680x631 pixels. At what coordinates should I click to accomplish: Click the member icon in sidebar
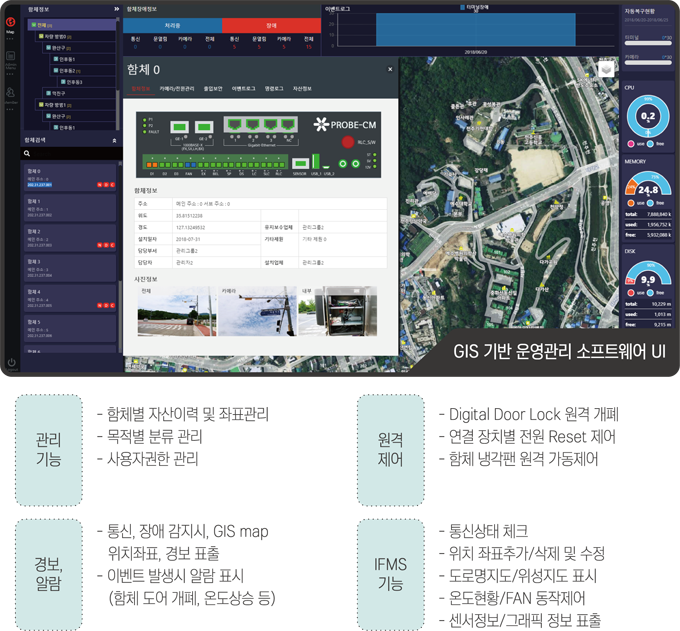point(10,94)
